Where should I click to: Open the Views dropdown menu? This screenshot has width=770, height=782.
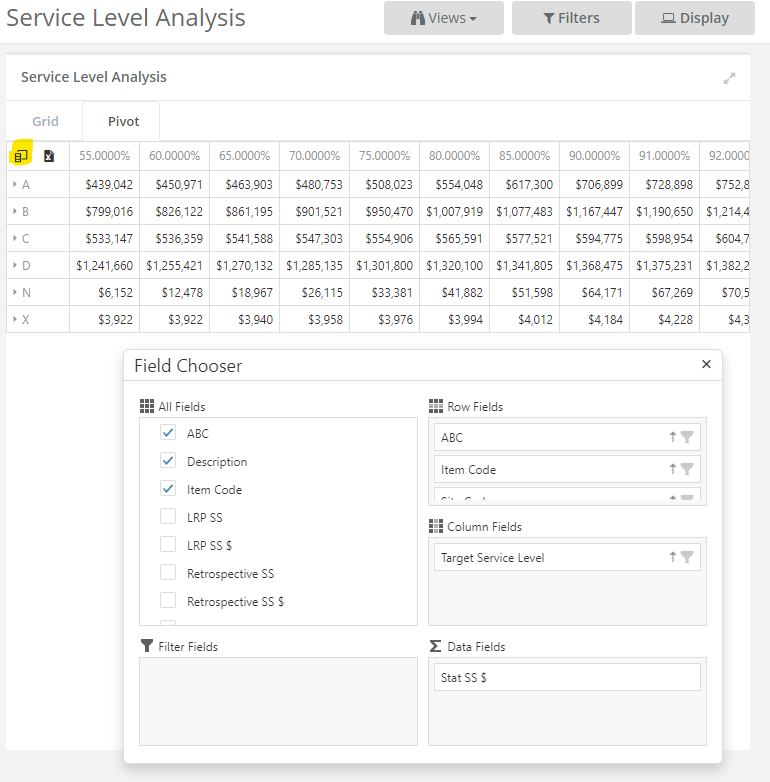point(444,18)
